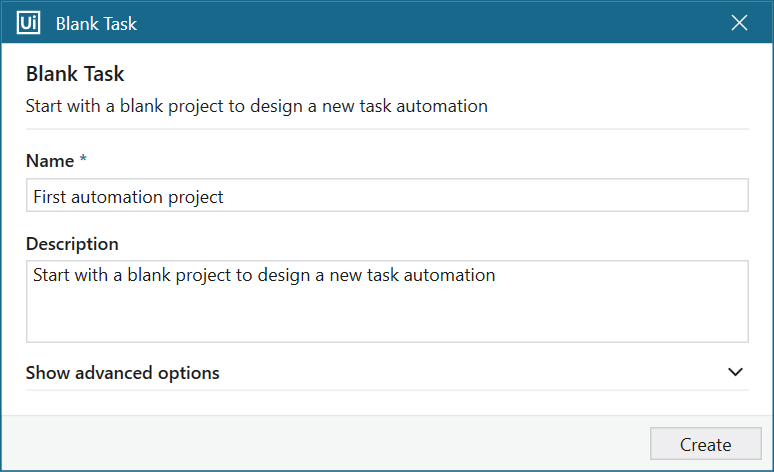Viewport: 774px width, 472px height.
Task: Click inside the Description text box
Action: tap(387, 301)
